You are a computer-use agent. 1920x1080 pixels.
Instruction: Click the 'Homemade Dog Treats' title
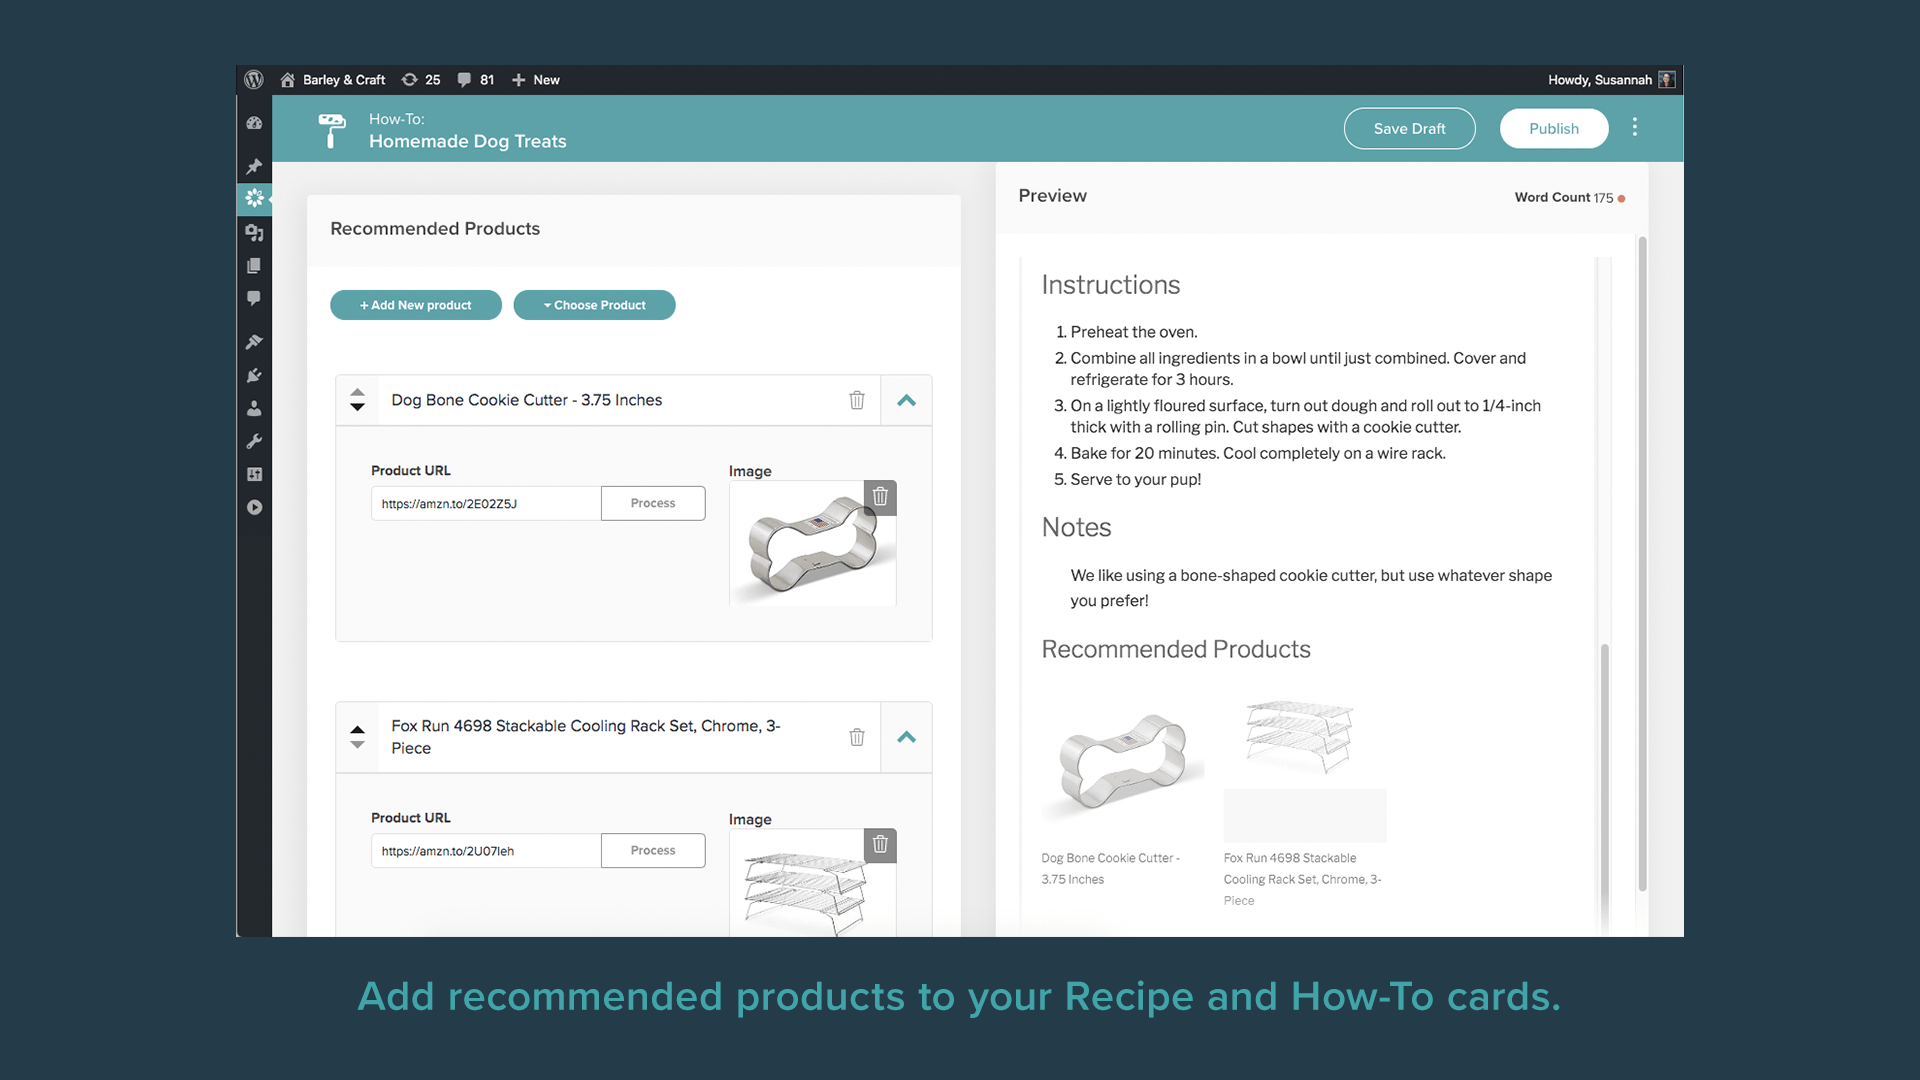pos(467,141)
